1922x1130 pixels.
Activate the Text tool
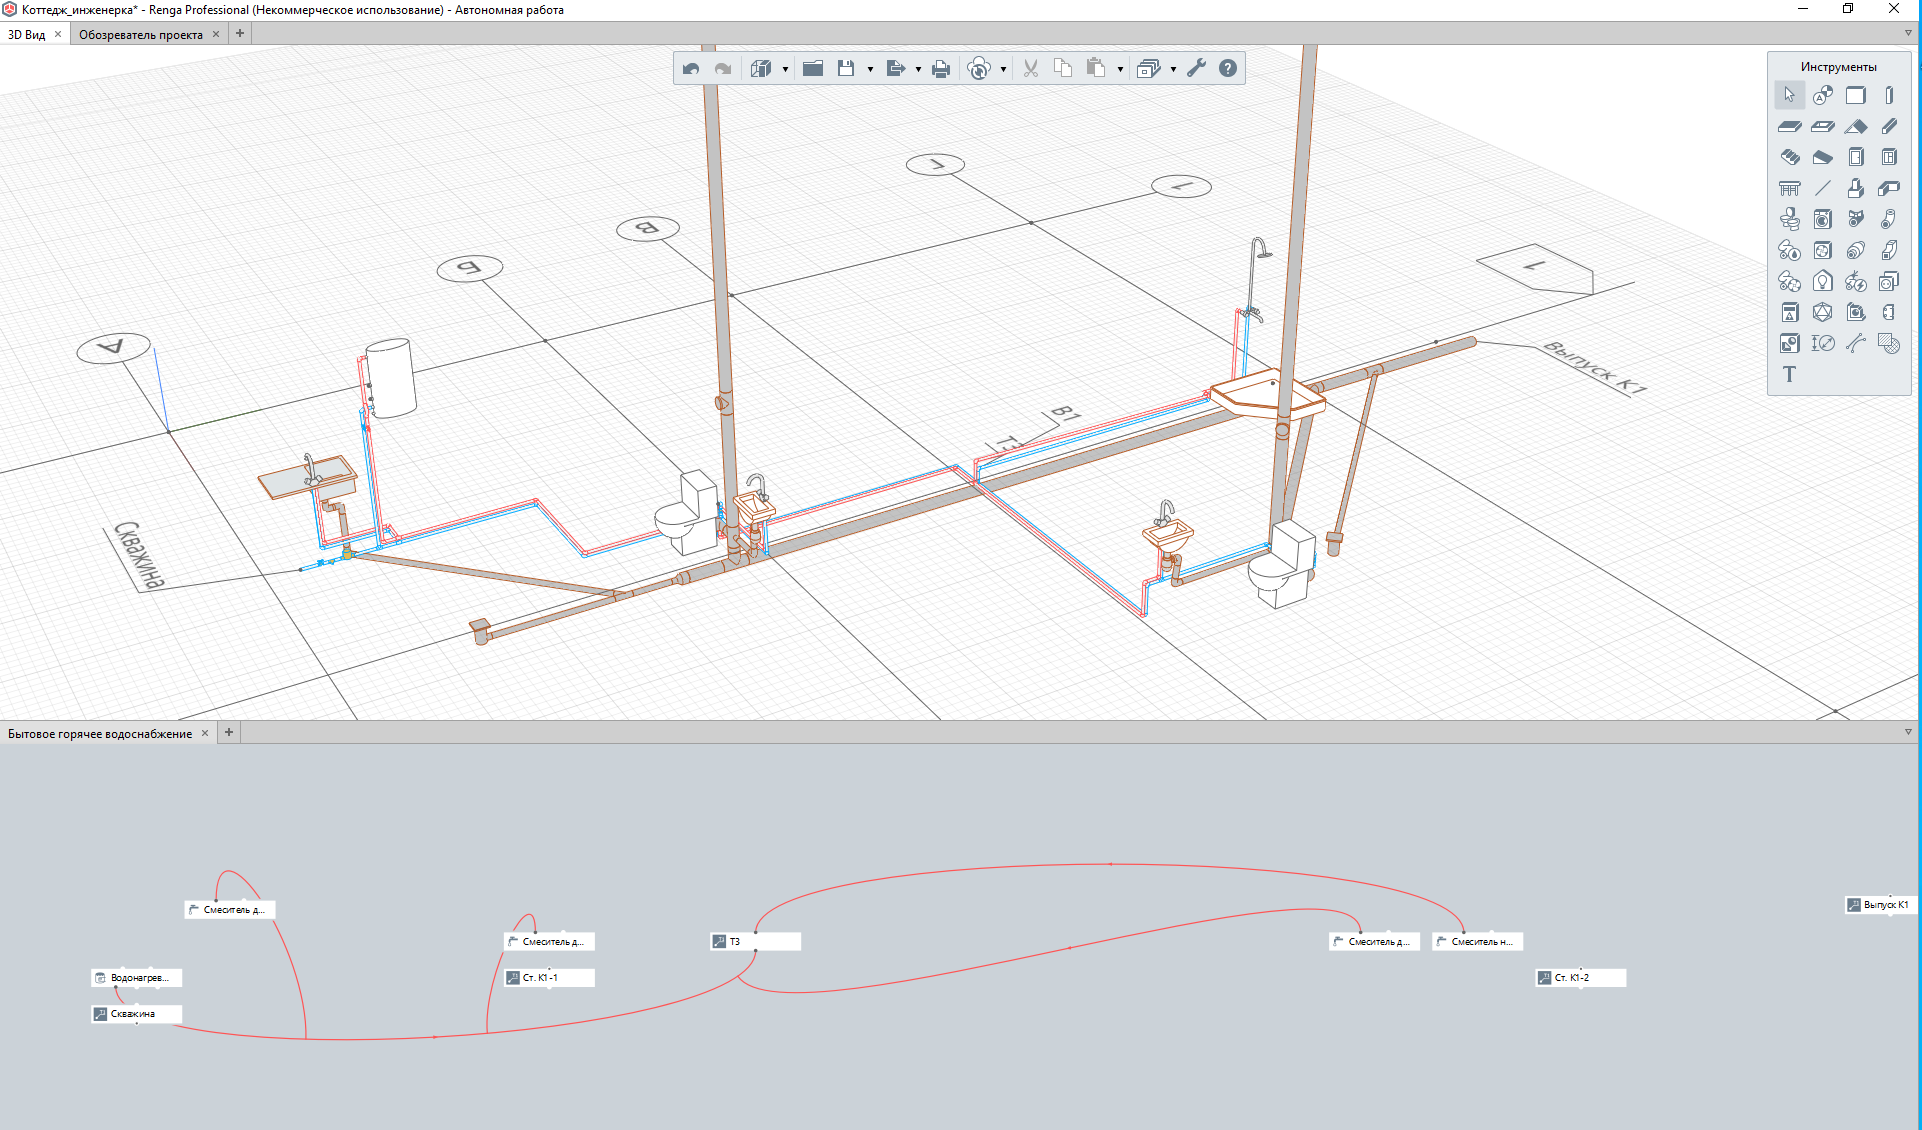tap(1790, 374)
